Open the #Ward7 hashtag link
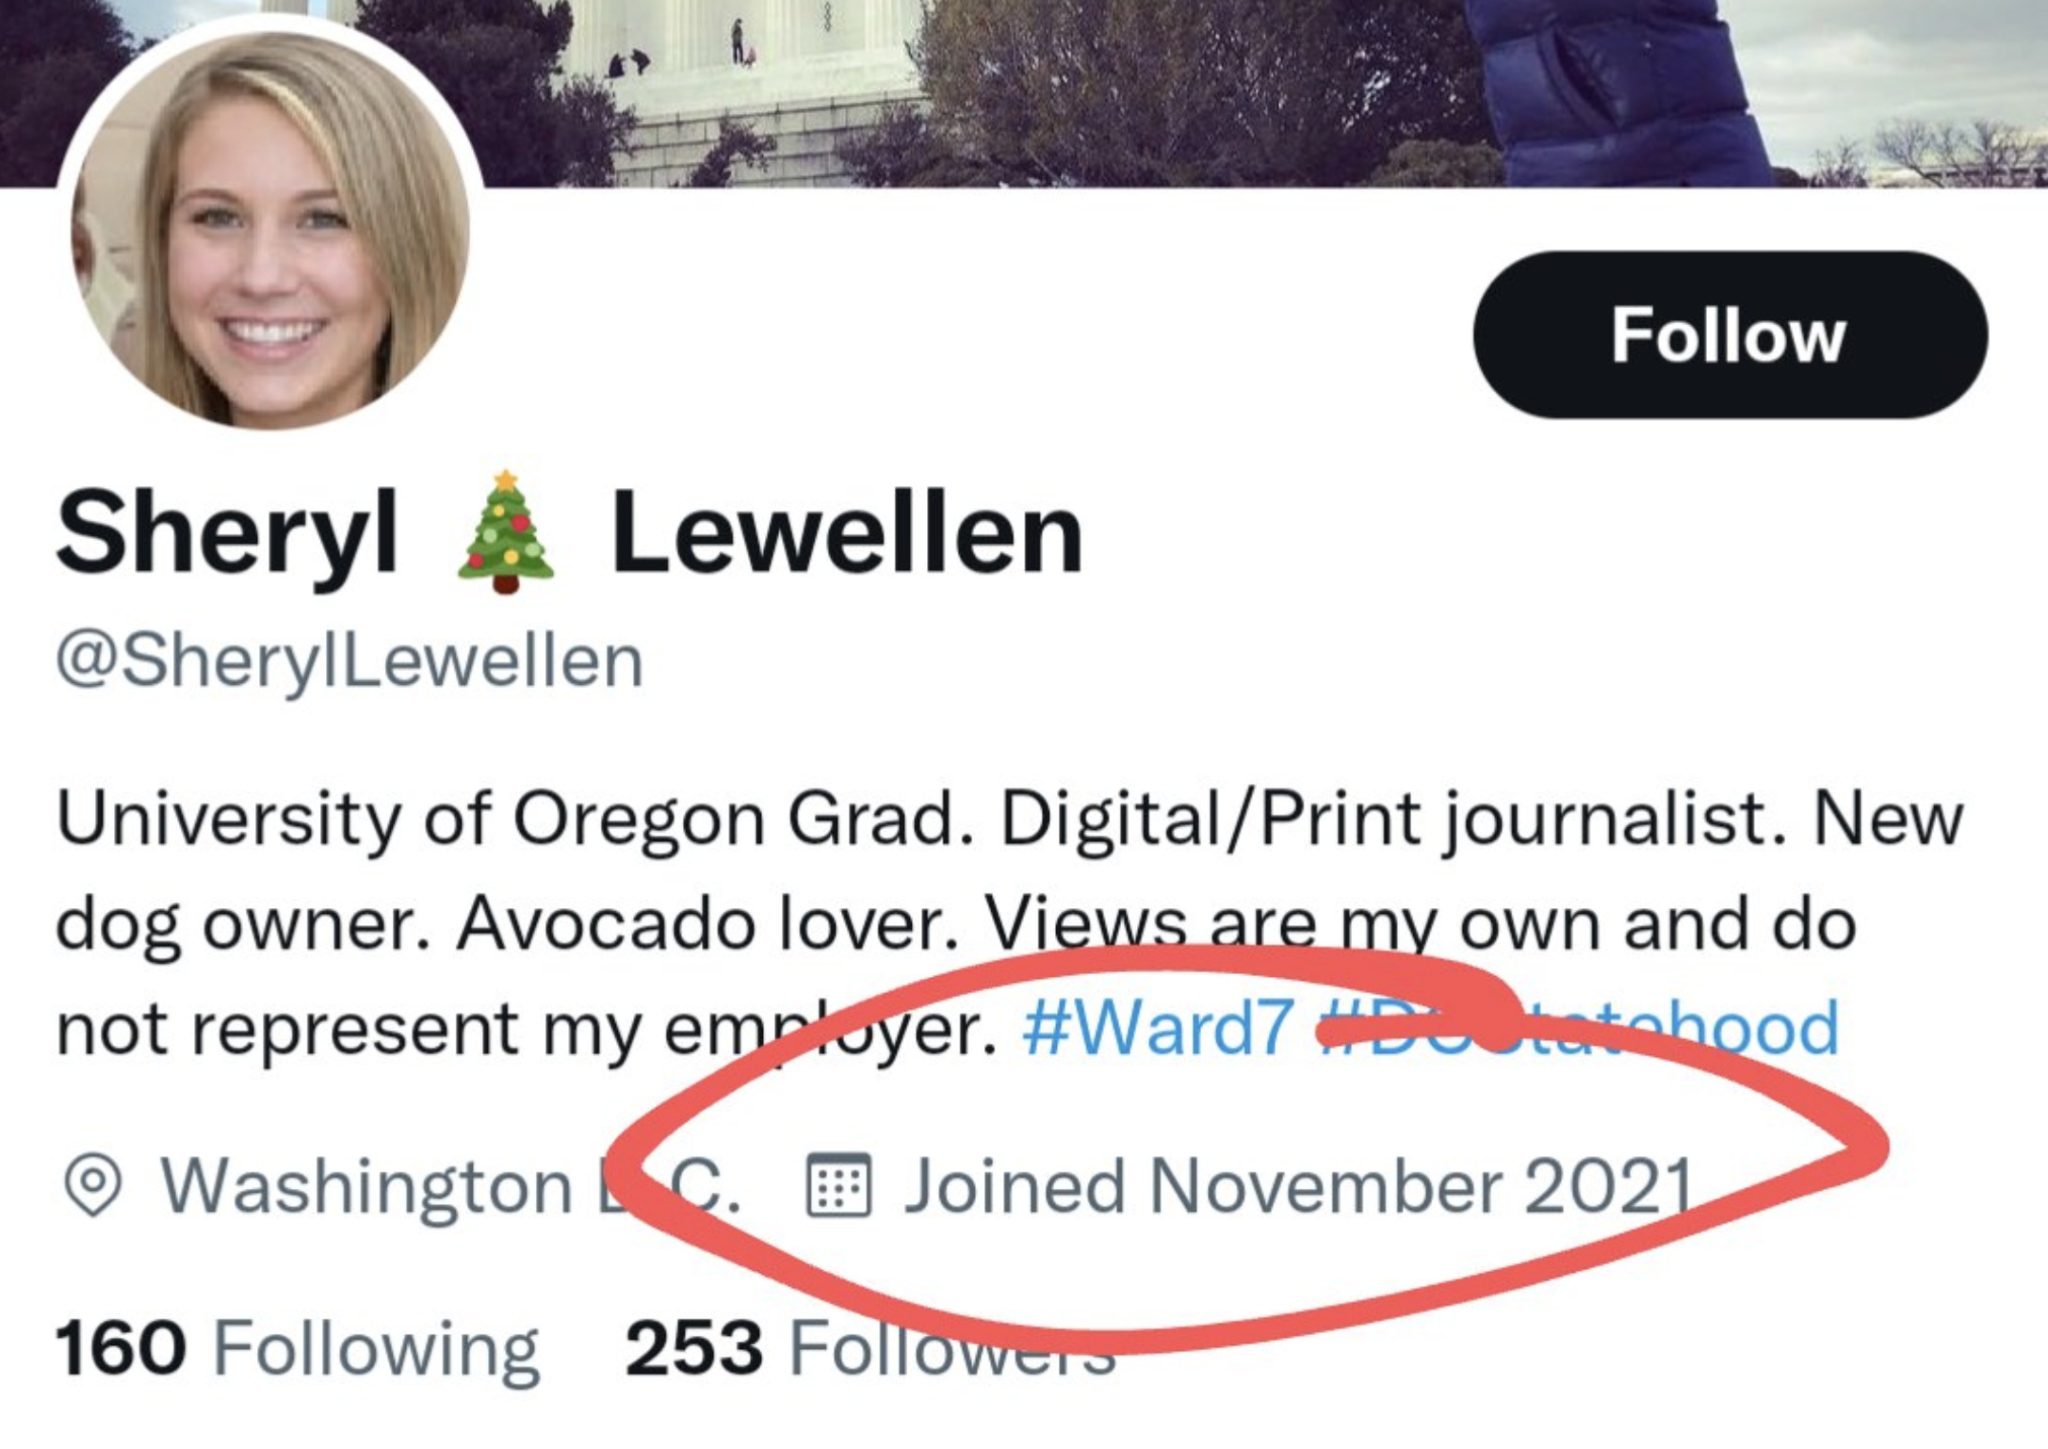This screenshot has height=1449, width=2048. 1157,1028
